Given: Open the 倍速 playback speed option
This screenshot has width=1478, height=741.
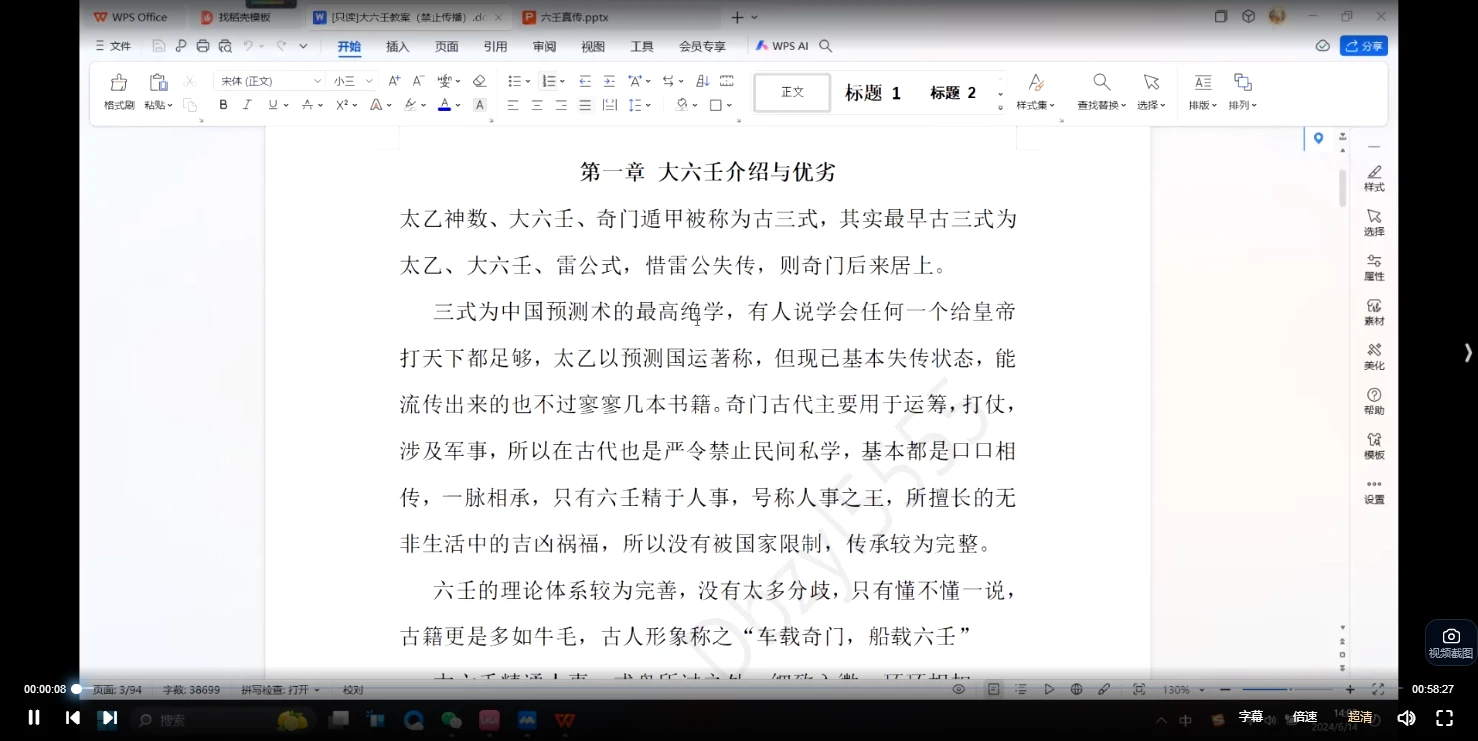Looking at the screenshot, I should (x=1305, y=717).
